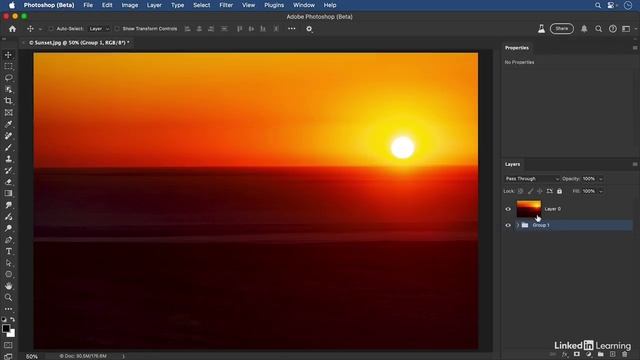Select the Frame tool
The height and width of the screenshot is (360, 640).
coord(8,113)
